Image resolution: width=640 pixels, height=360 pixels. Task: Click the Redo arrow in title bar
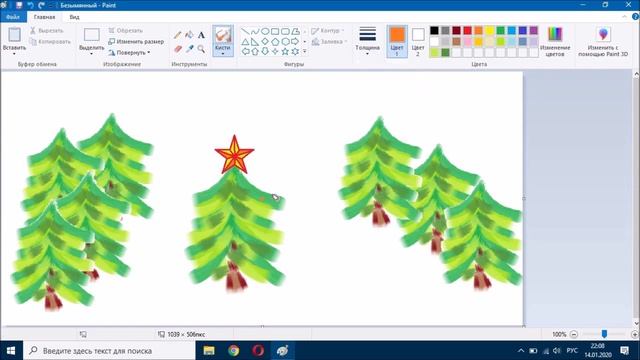click(x=41, y=5)
